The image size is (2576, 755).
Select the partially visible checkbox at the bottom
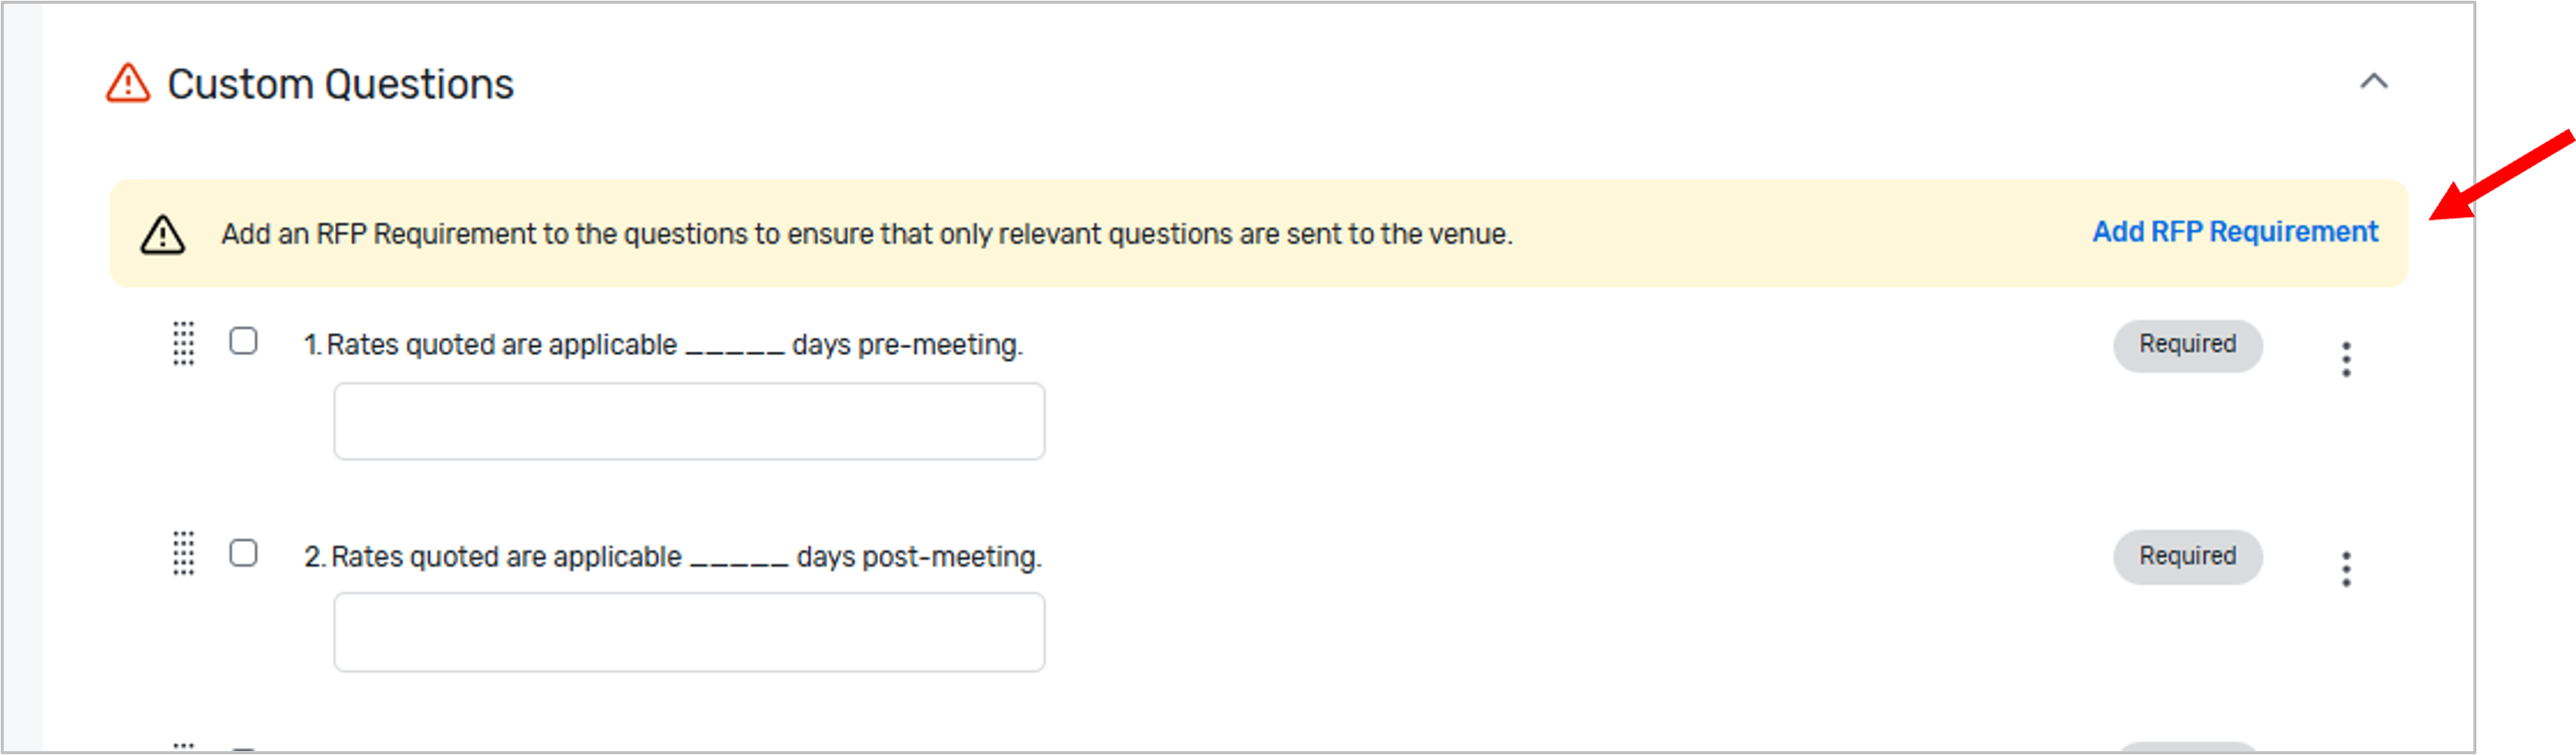244,750
